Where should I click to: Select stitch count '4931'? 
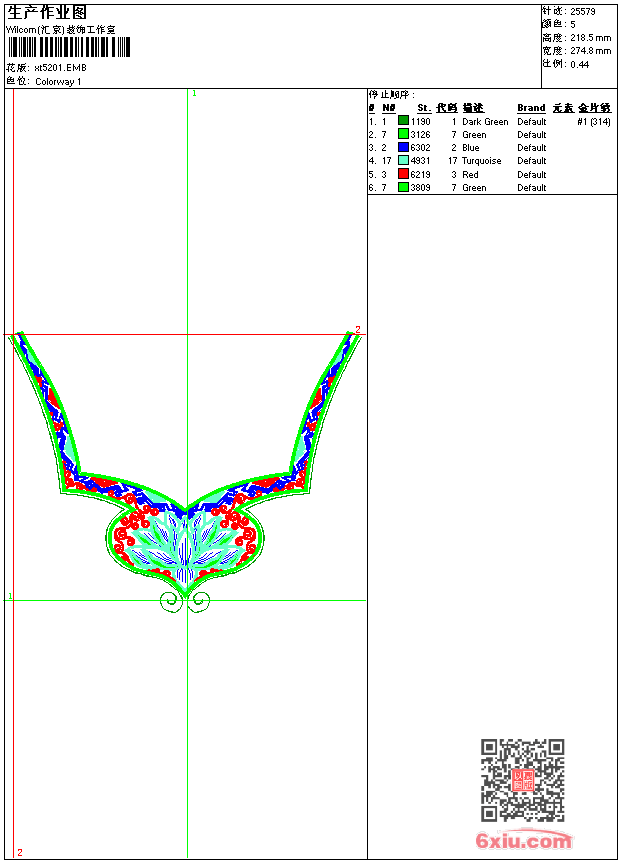tap(420, 161)
